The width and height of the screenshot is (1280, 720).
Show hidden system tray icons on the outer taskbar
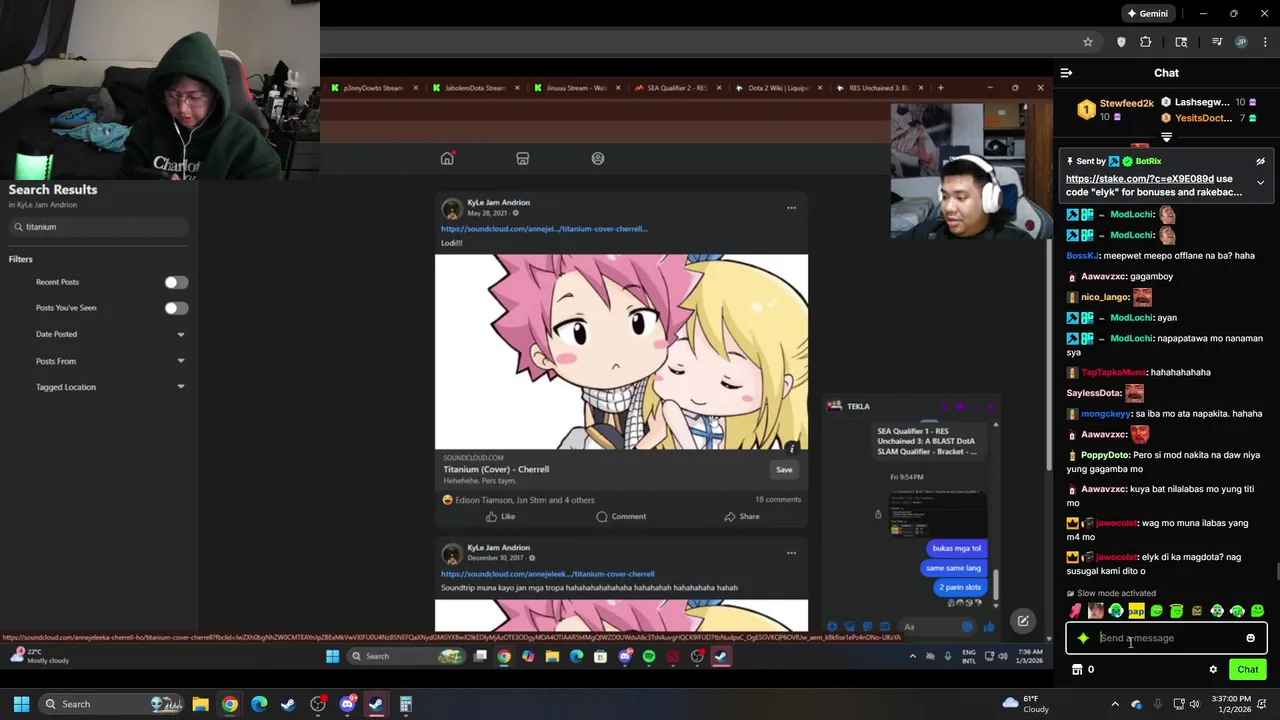(1115, 704)
